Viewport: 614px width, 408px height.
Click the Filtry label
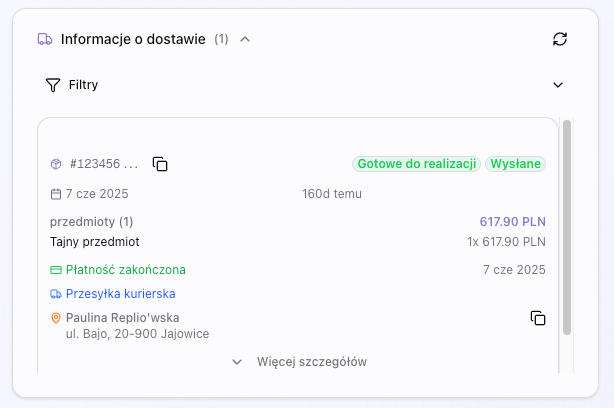coord(83,85)
